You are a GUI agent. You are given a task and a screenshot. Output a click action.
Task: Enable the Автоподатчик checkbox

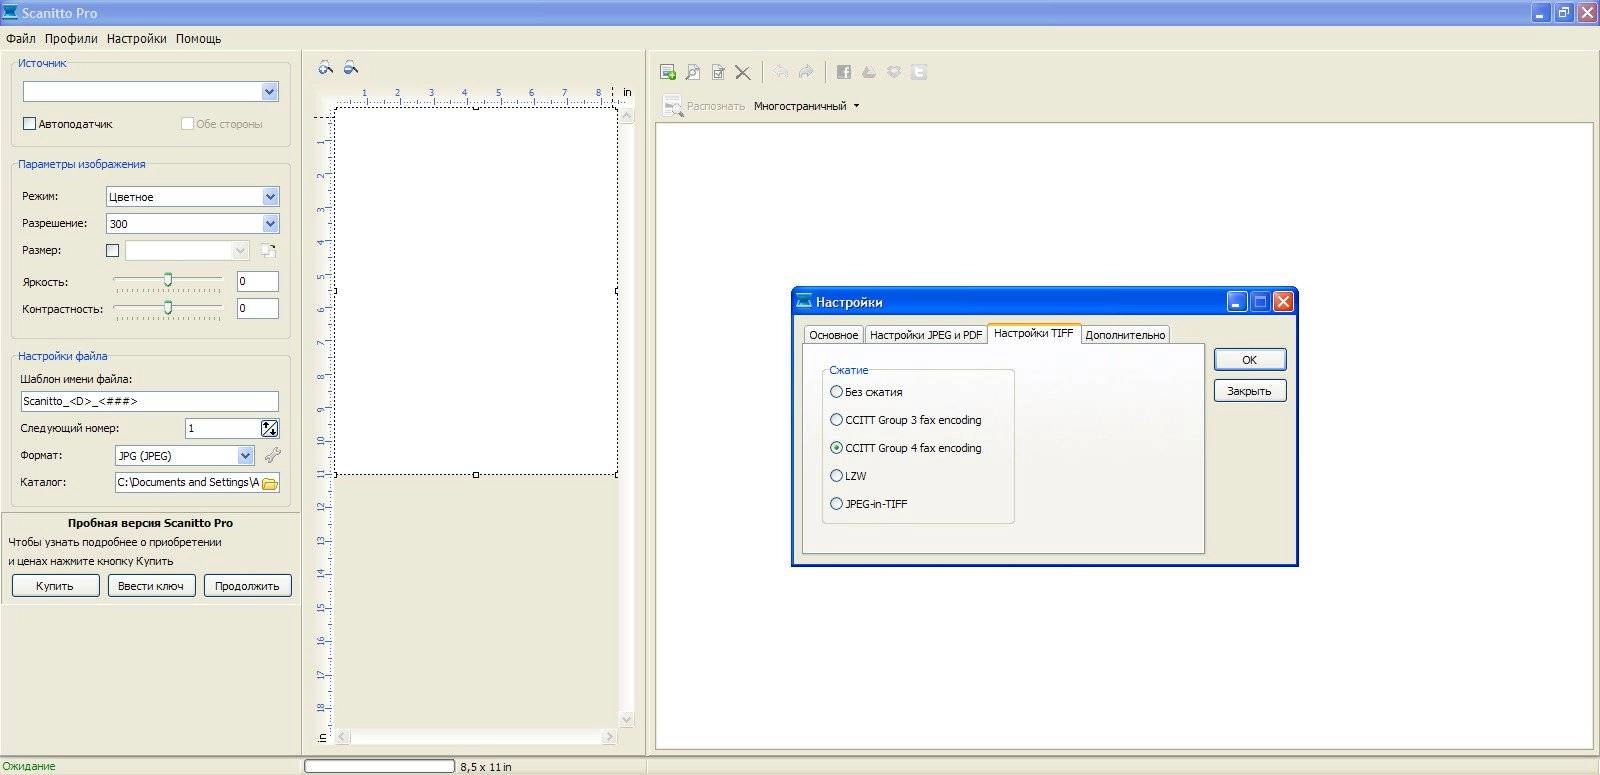29,124
